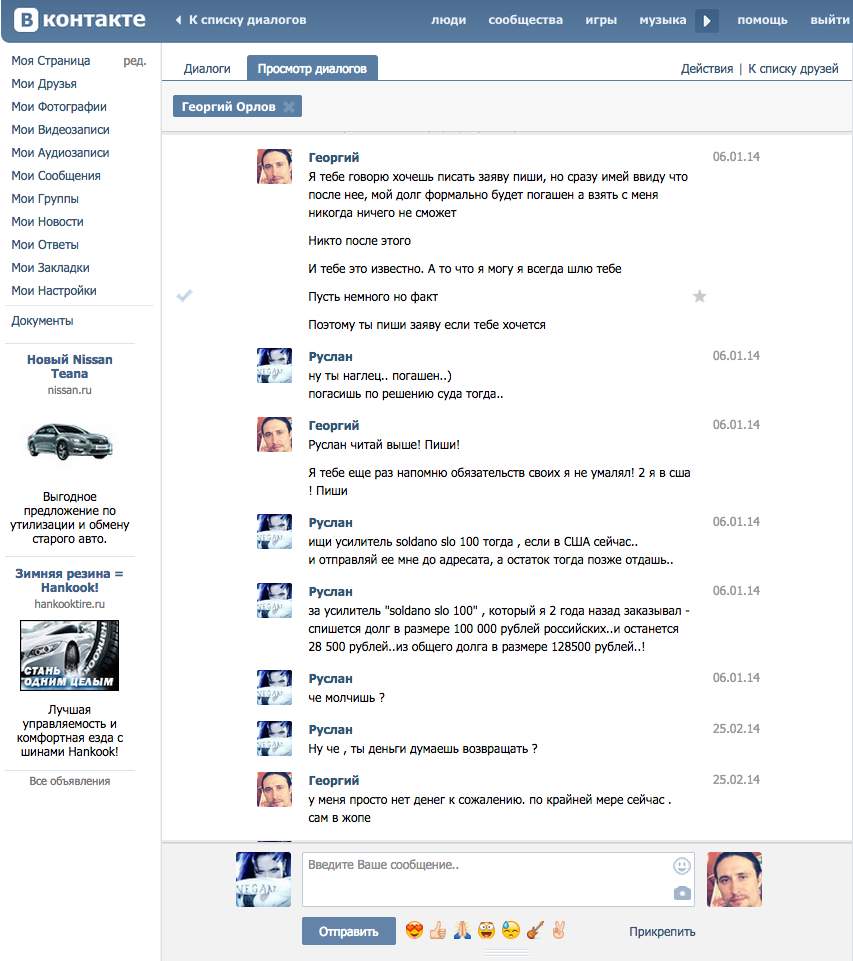Viewport: 853px width, 961px height.
Task: Open the Действия actions menu
Action: pyautogui.click(x=707, y=69)
